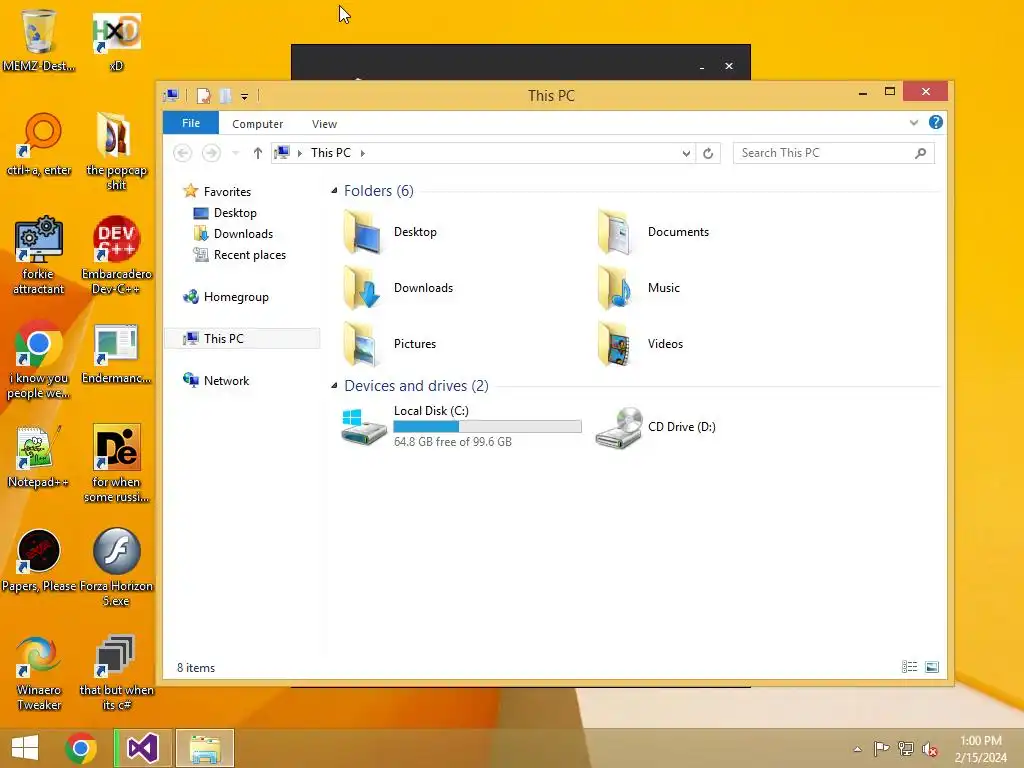Viewport: 1024px width, 768px height.
Task: Click the search magnifier icon
Action: click(x=920, y=153)
